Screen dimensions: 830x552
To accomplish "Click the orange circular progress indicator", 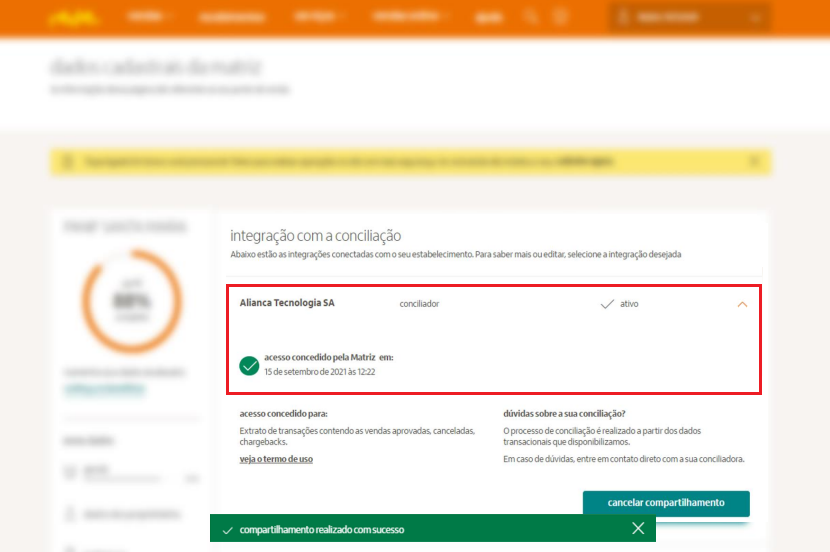I will click(132, 301).
